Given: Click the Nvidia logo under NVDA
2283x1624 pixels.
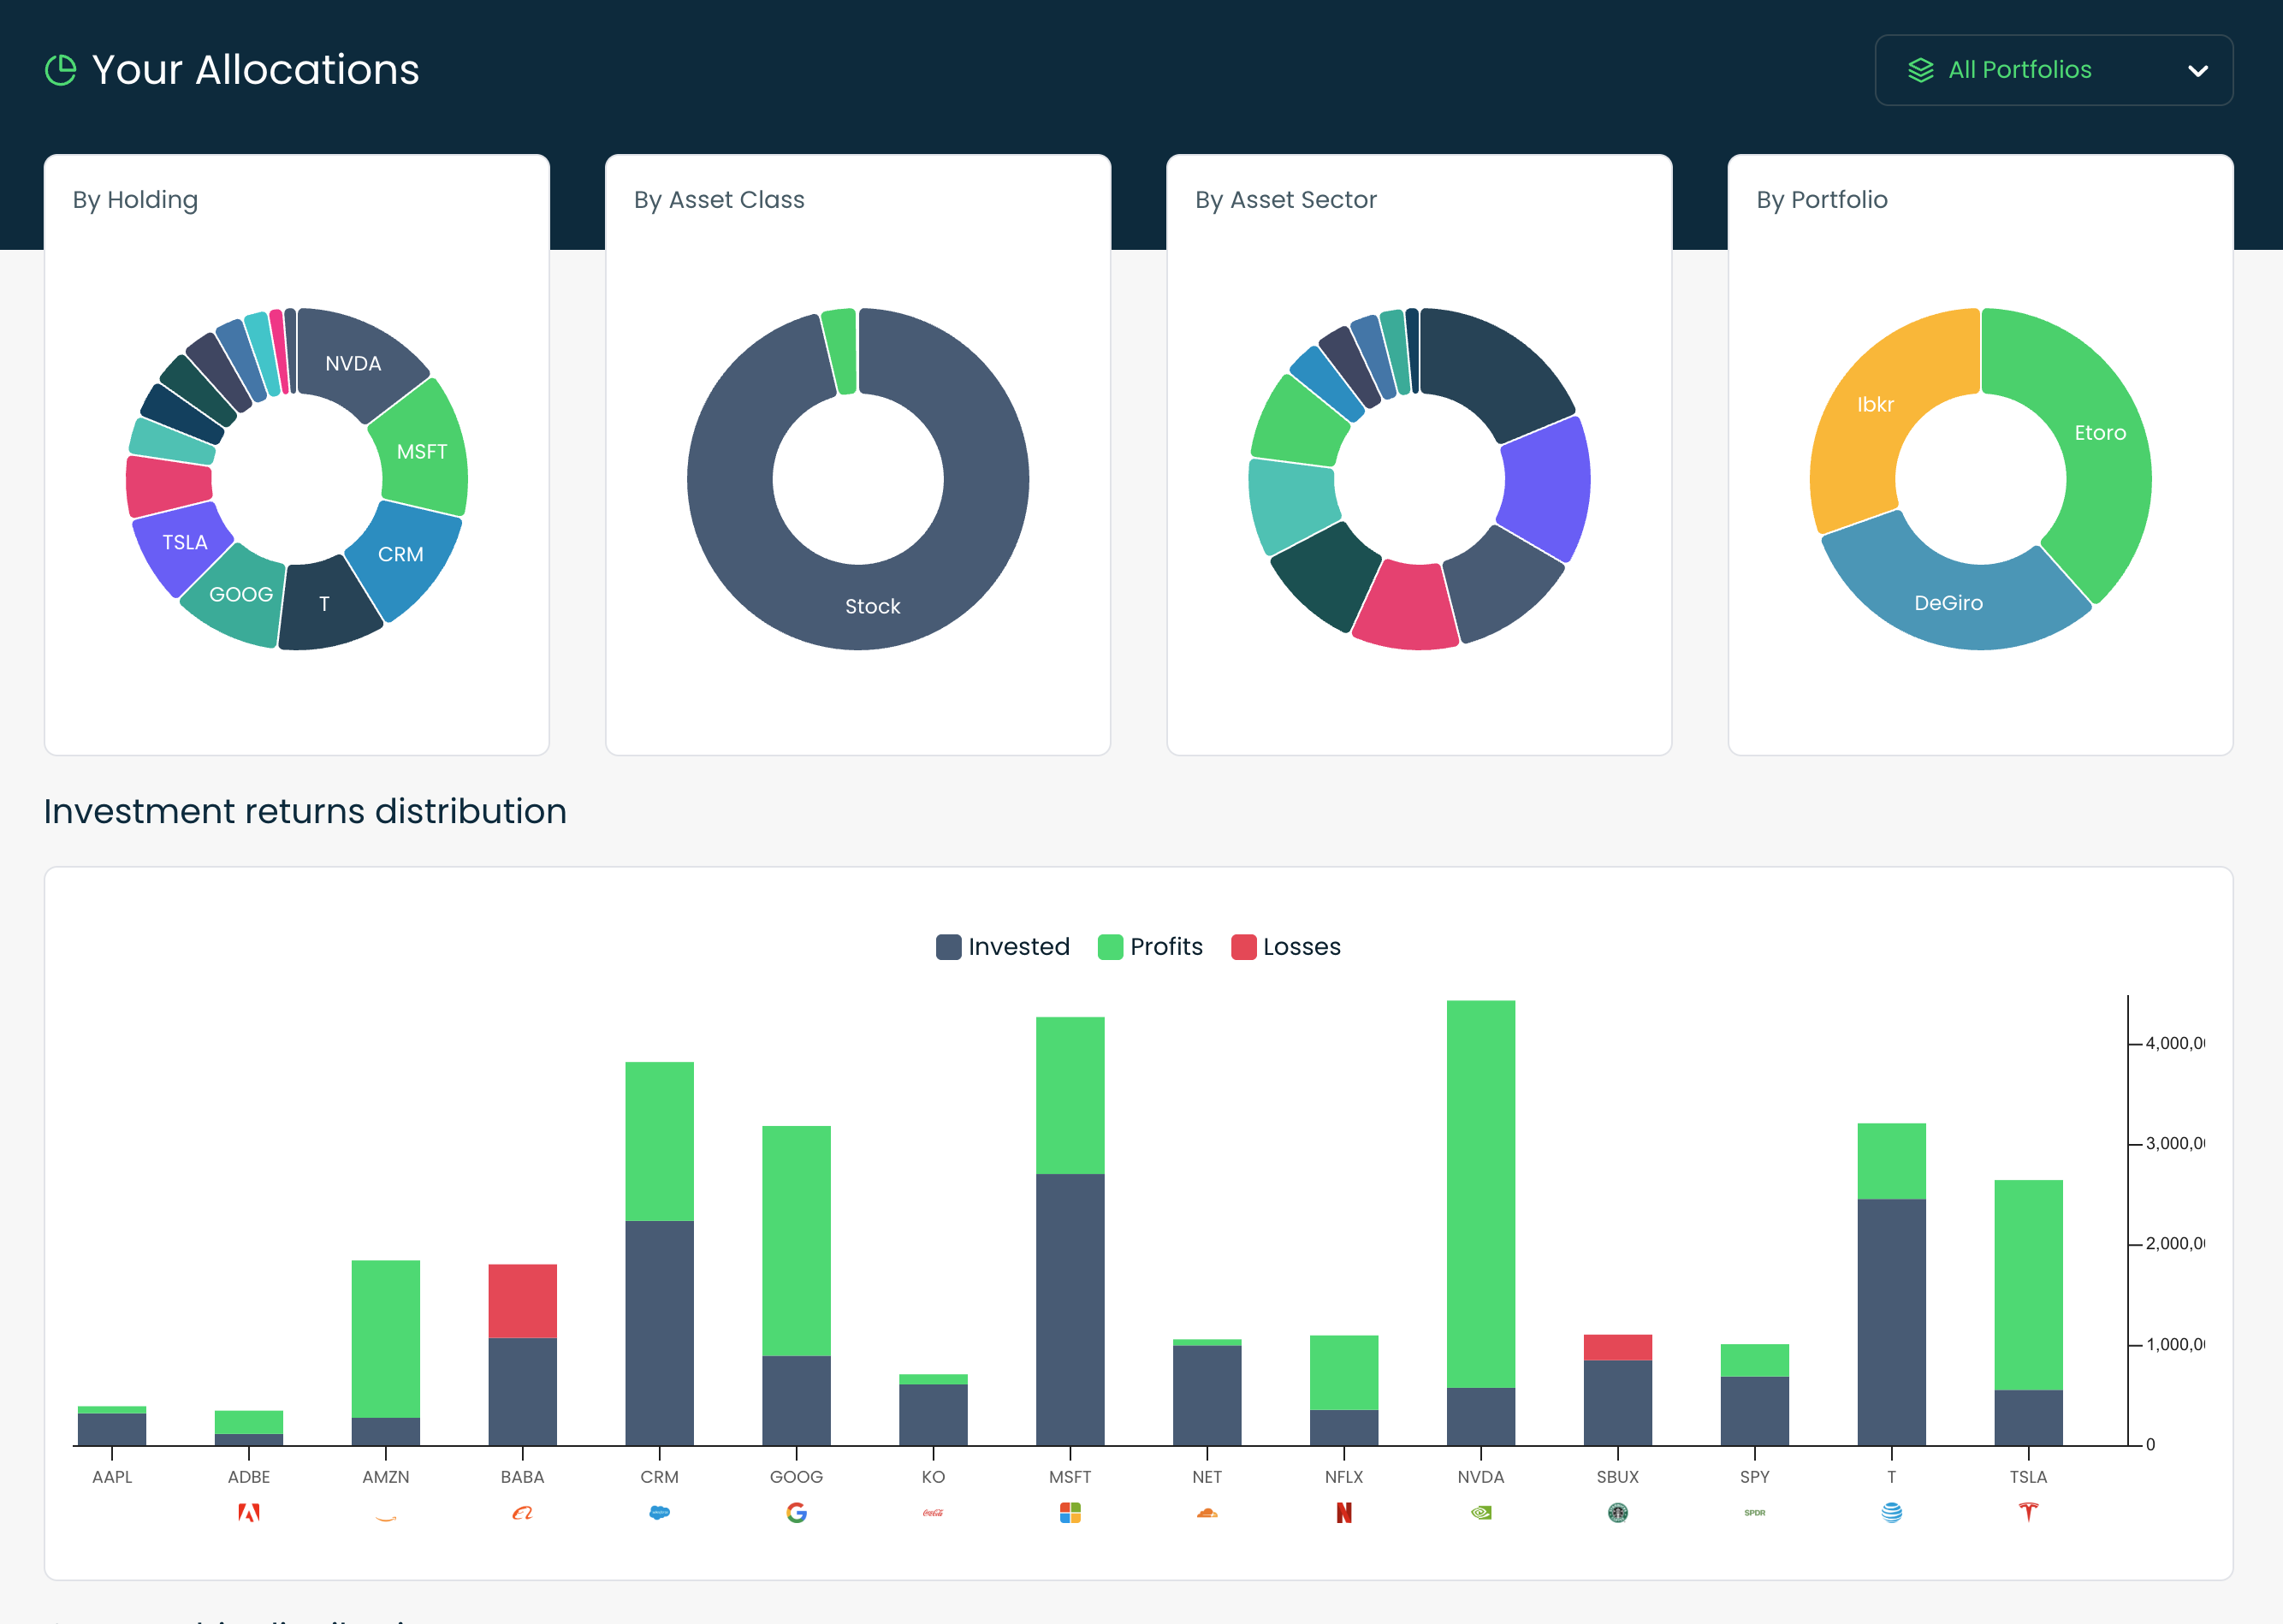Looking at the screenshot, I should [1481, 1513].
